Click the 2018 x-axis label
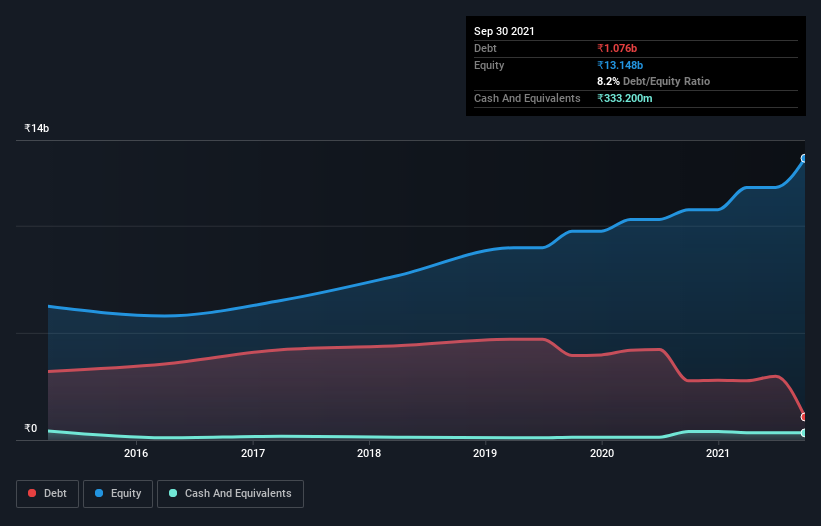 click(x=369, y=453)
